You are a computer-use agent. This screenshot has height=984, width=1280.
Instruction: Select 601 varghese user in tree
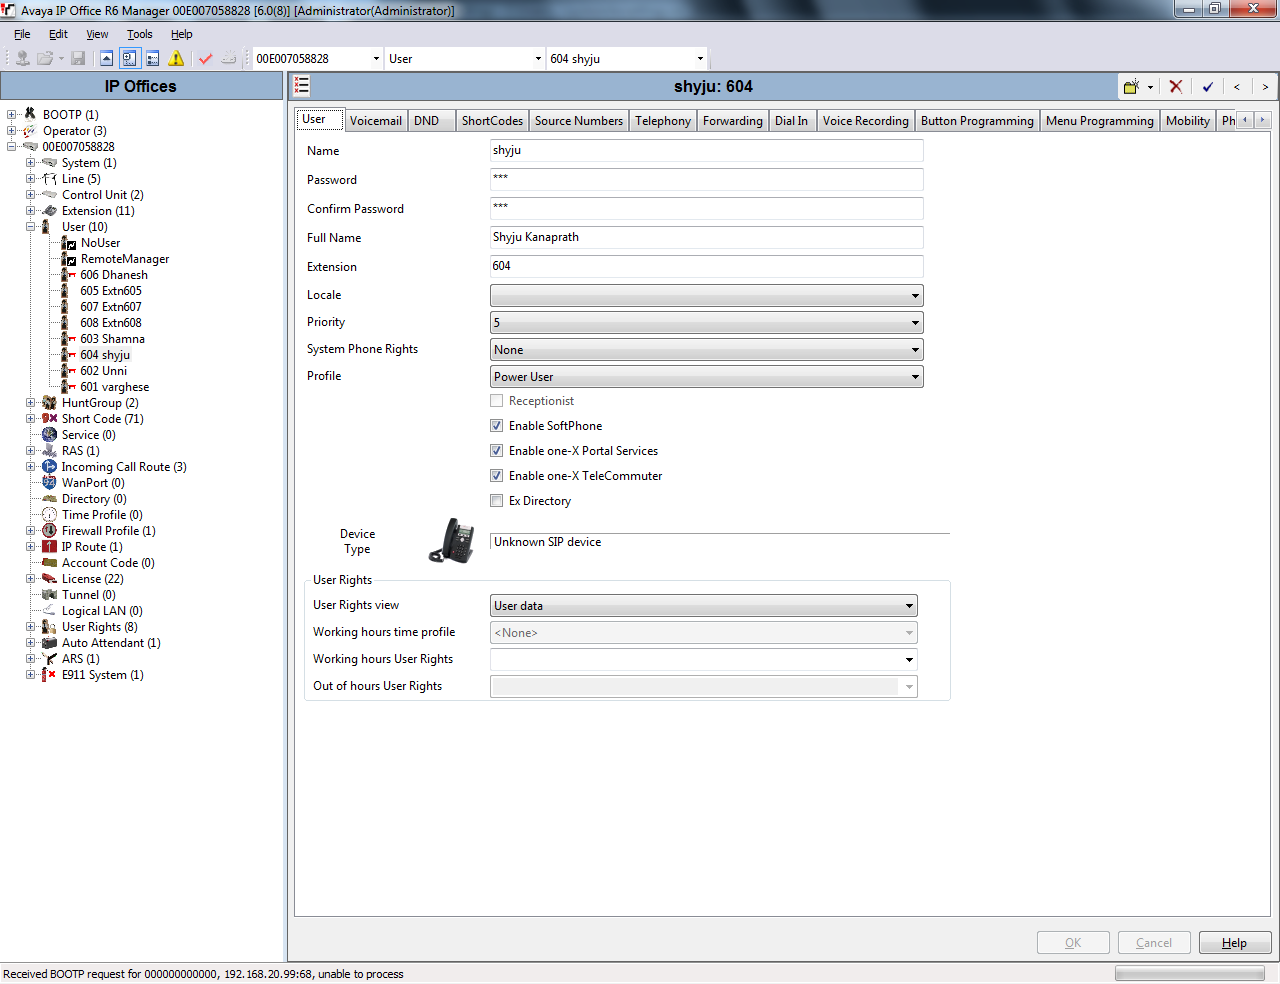pos(115,387)
